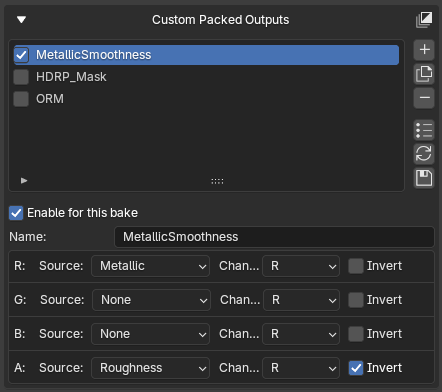Image resolution: width=442 pixels, height=392 pixels.
Task: Enable Invert for the B row
Action: (x=356, y=334)
